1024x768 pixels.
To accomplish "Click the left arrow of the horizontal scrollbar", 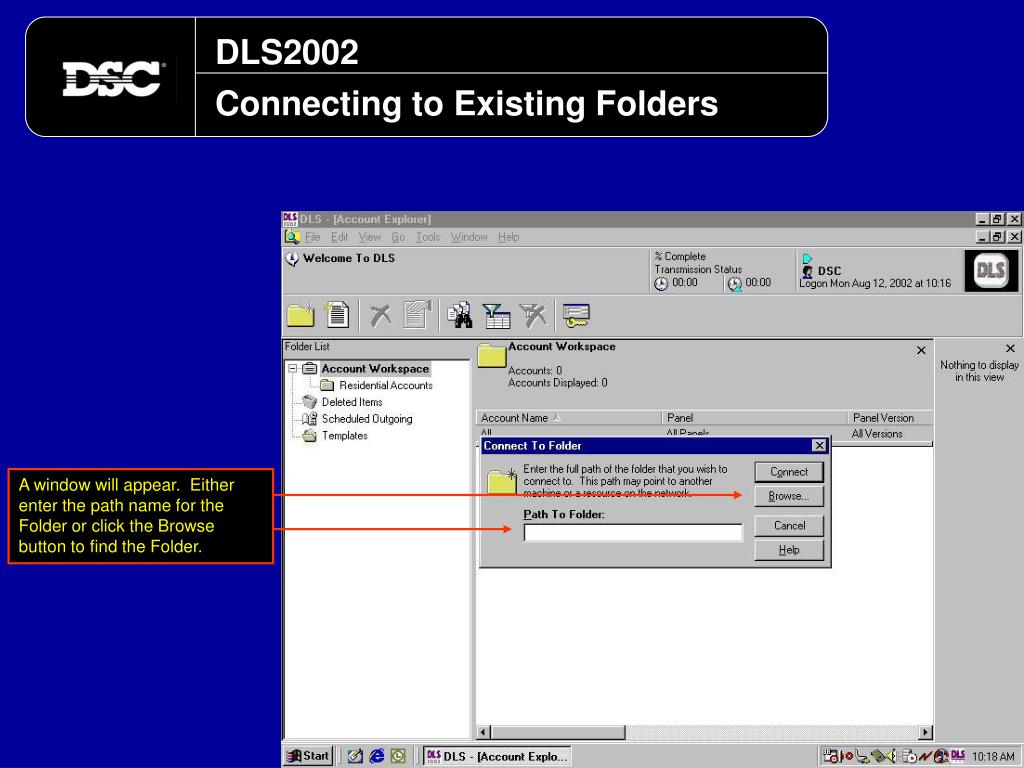I will [x=483, y=733].
